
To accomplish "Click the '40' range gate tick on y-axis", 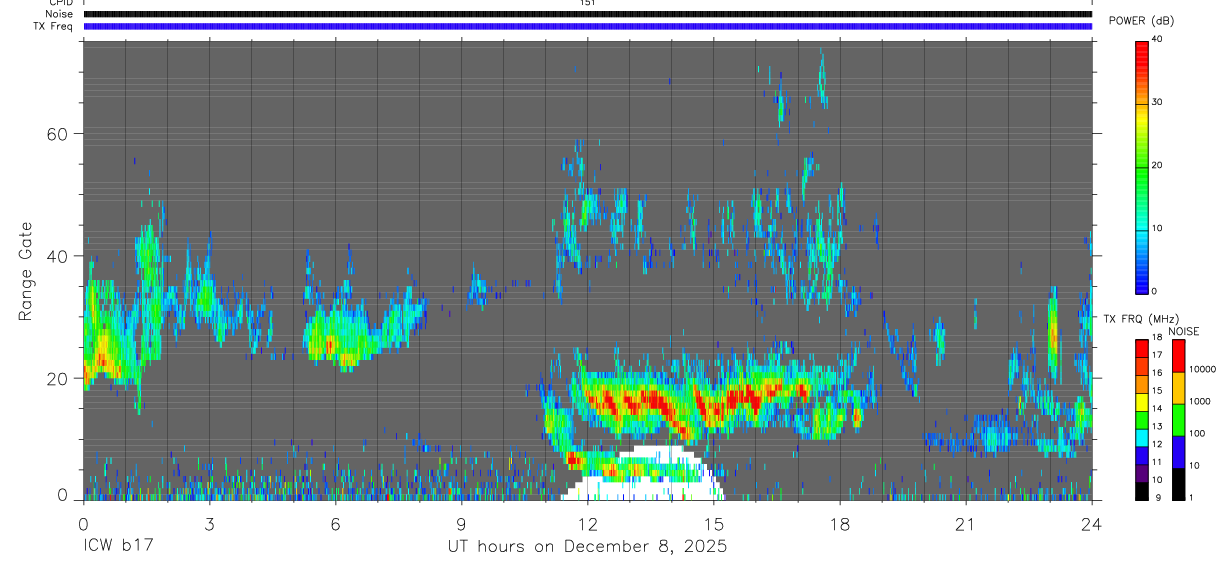I will (56, 256).
